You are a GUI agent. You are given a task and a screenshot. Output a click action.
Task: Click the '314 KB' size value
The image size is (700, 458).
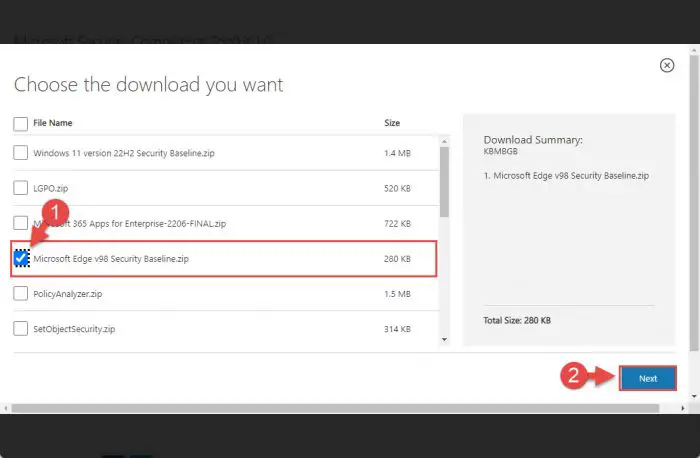(x=397, y=329)
